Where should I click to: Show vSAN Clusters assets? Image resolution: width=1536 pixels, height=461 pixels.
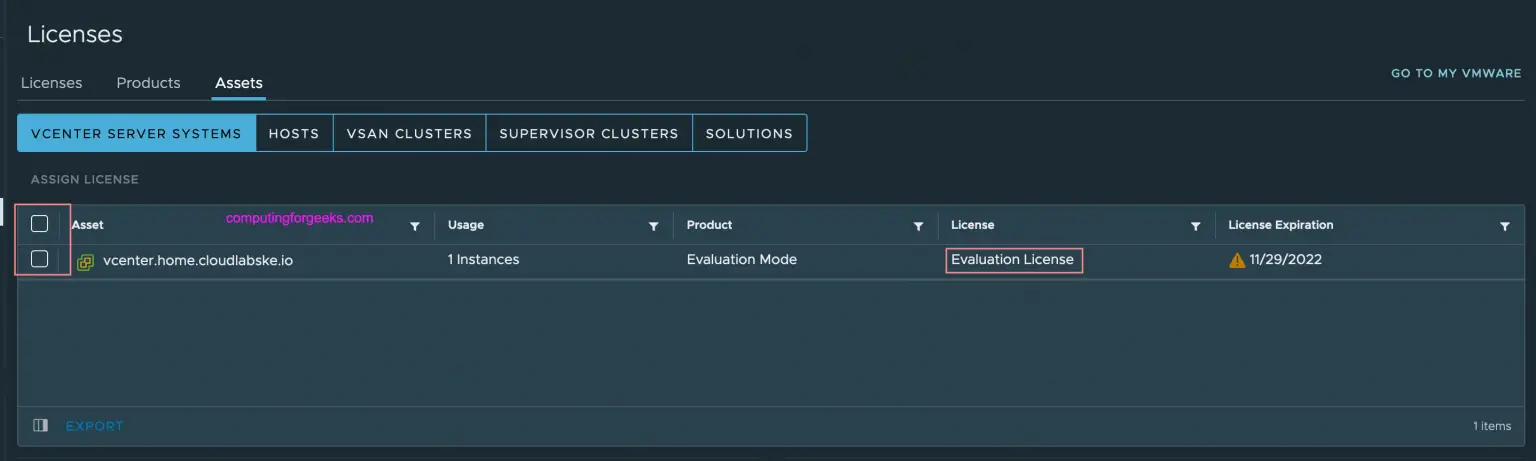point(409,133)
